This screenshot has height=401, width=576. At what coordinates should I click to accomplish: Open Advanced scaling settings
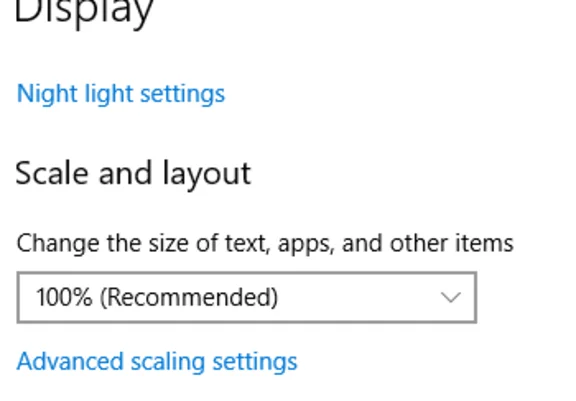click(157, 362)
